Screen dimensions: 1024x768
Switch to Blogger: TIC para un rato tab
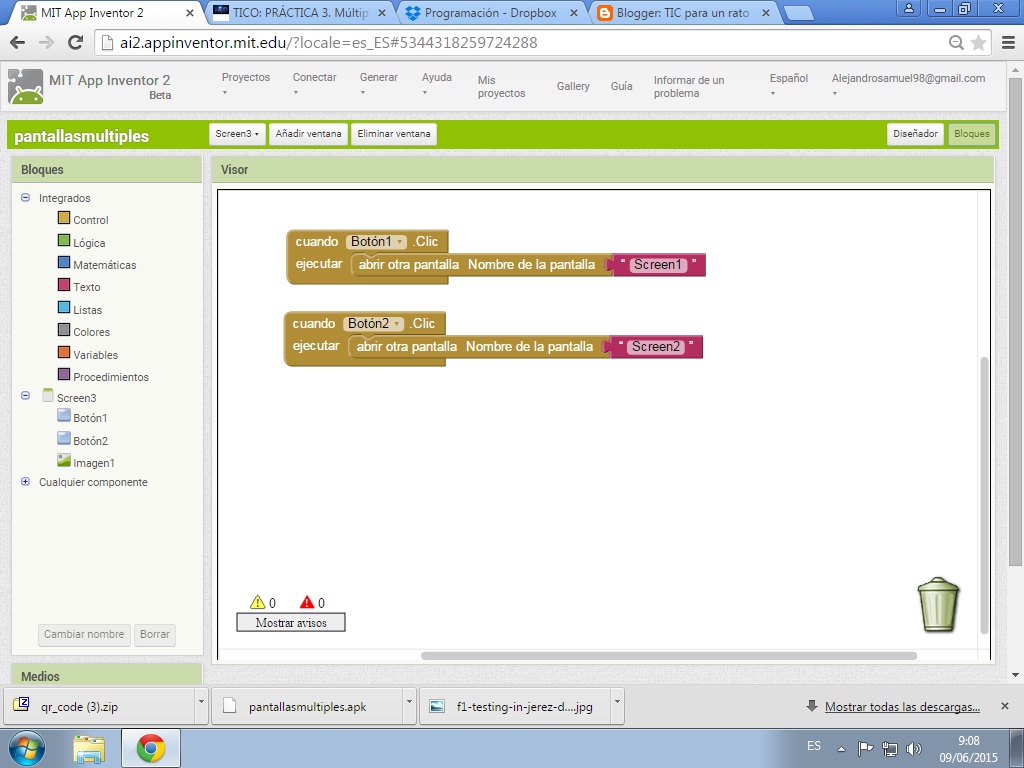(682, 12)
